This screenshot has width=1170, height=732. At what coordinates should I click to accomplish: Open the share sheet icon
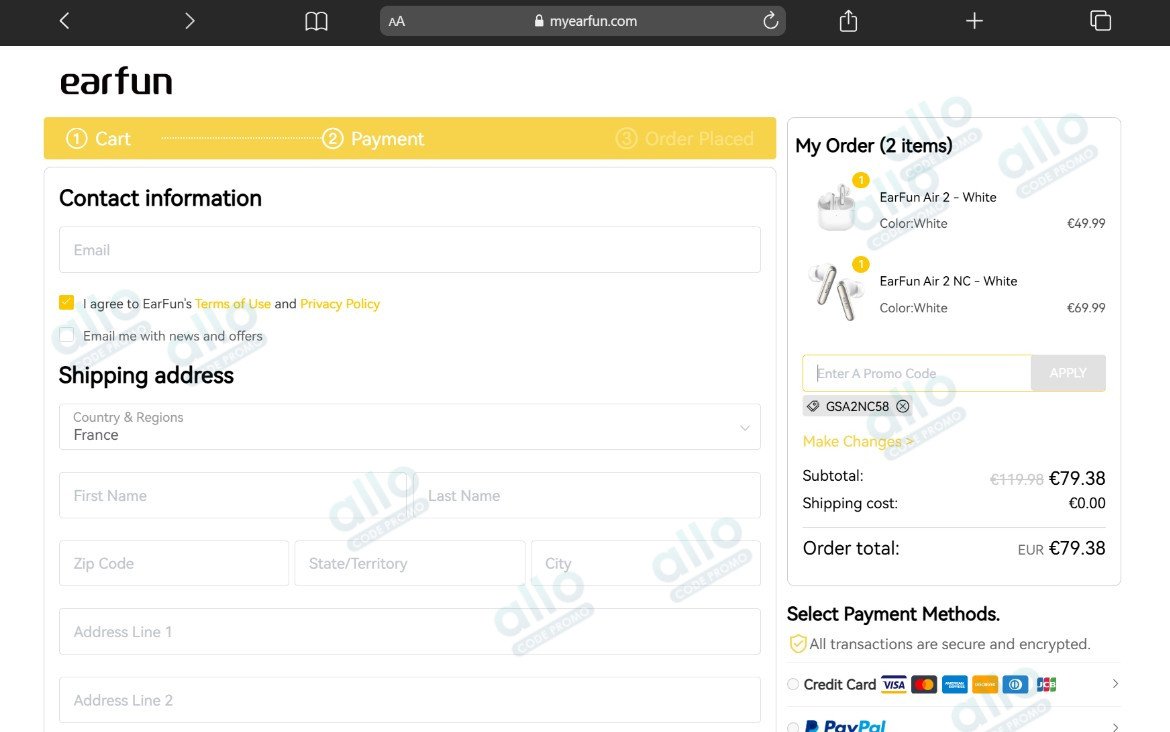[848, 21]
